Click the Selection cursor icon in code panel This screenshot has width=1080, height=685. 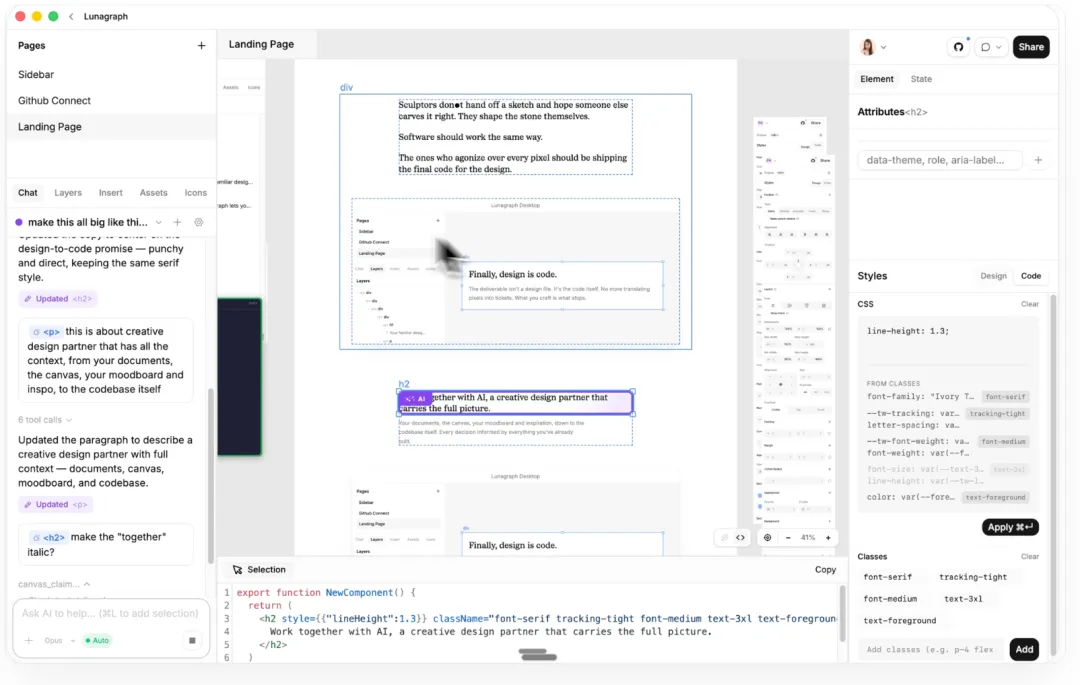[237, 569]
